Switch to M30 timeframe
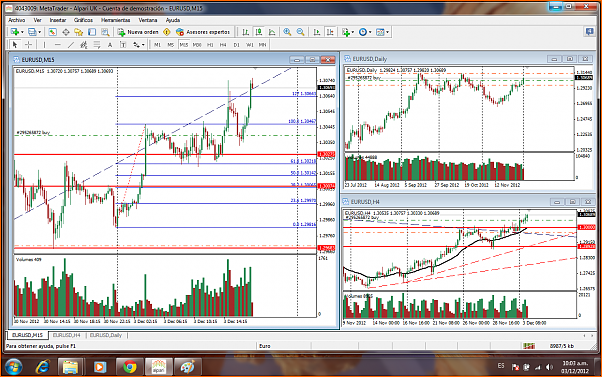This screenshot has height=377, width=602. click(x=197, y=45)
